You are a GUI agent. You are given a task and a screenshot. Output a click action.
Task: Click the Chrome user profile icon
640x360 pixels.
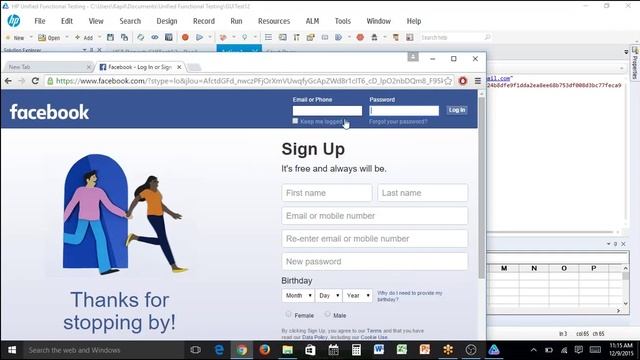(x=413, y=57)
